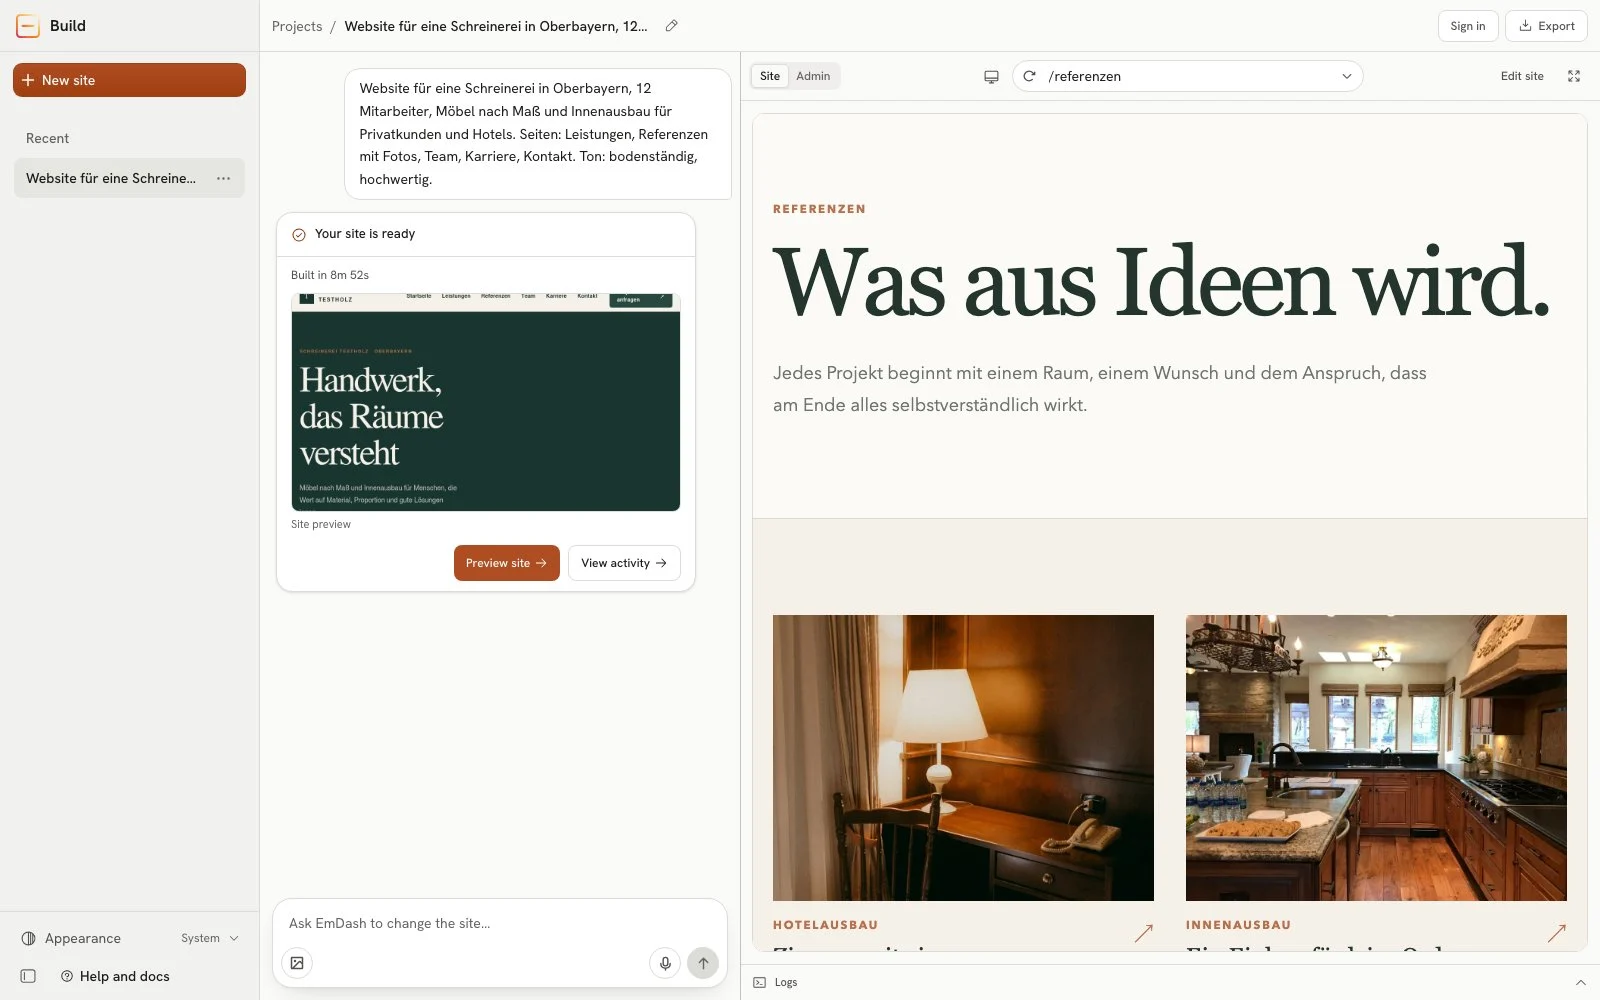The image size is (1600, 1000).
Task: Open options menu for recent Schreinerei site
Action: [x=223, y=178]
